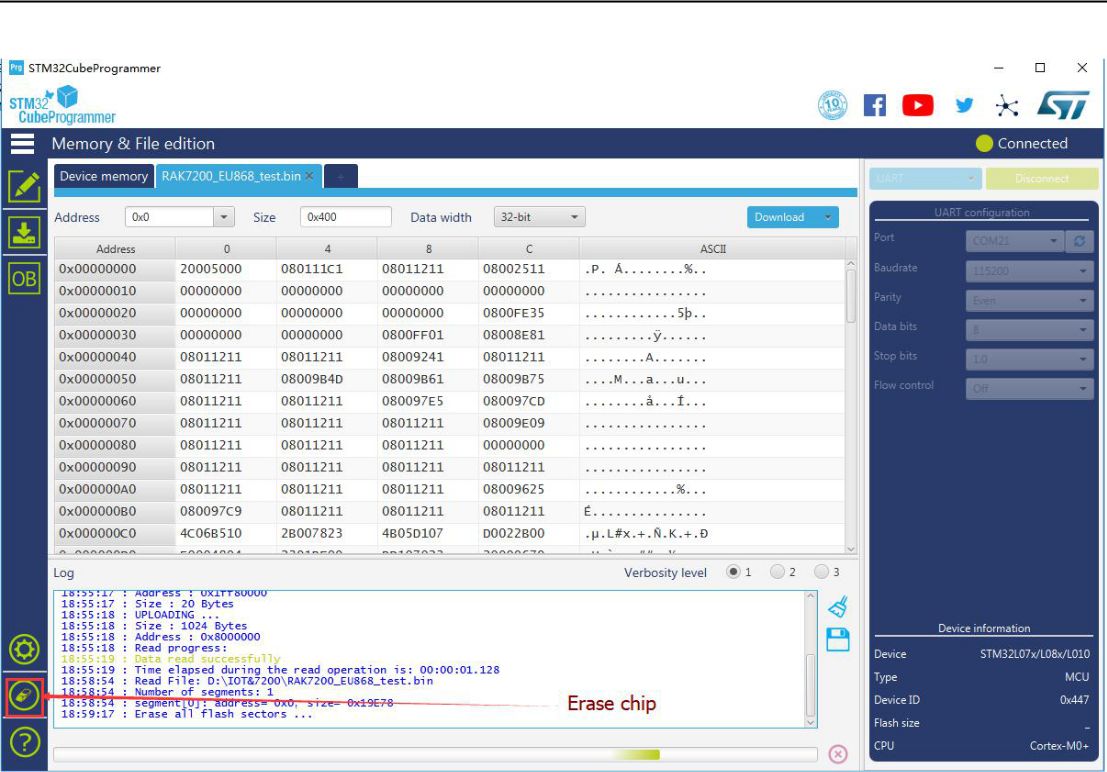This screenshot has width=1107, height=772.
Task: Click the Size input field
Action: tap(345, 217)
